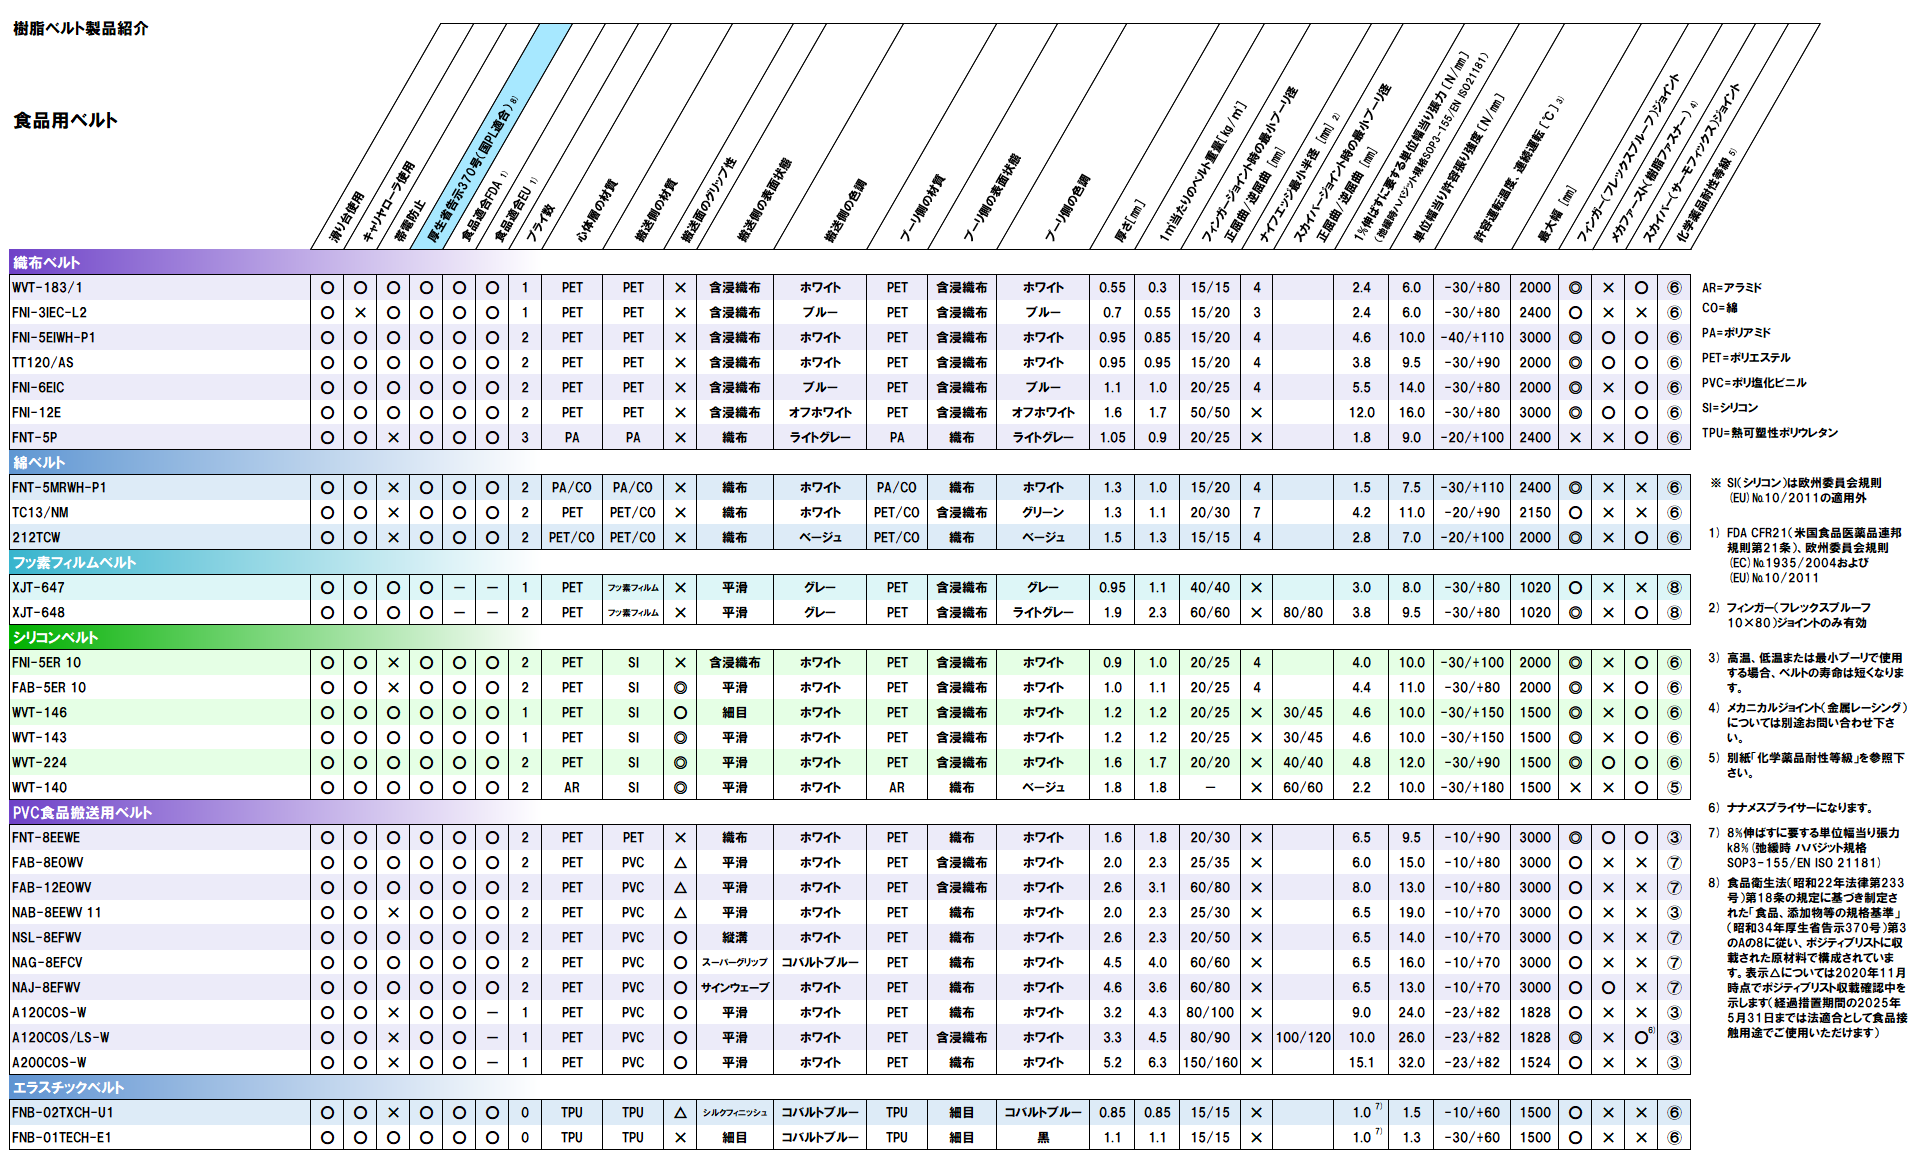Select product name A120COS-W

click(49, 1012)
